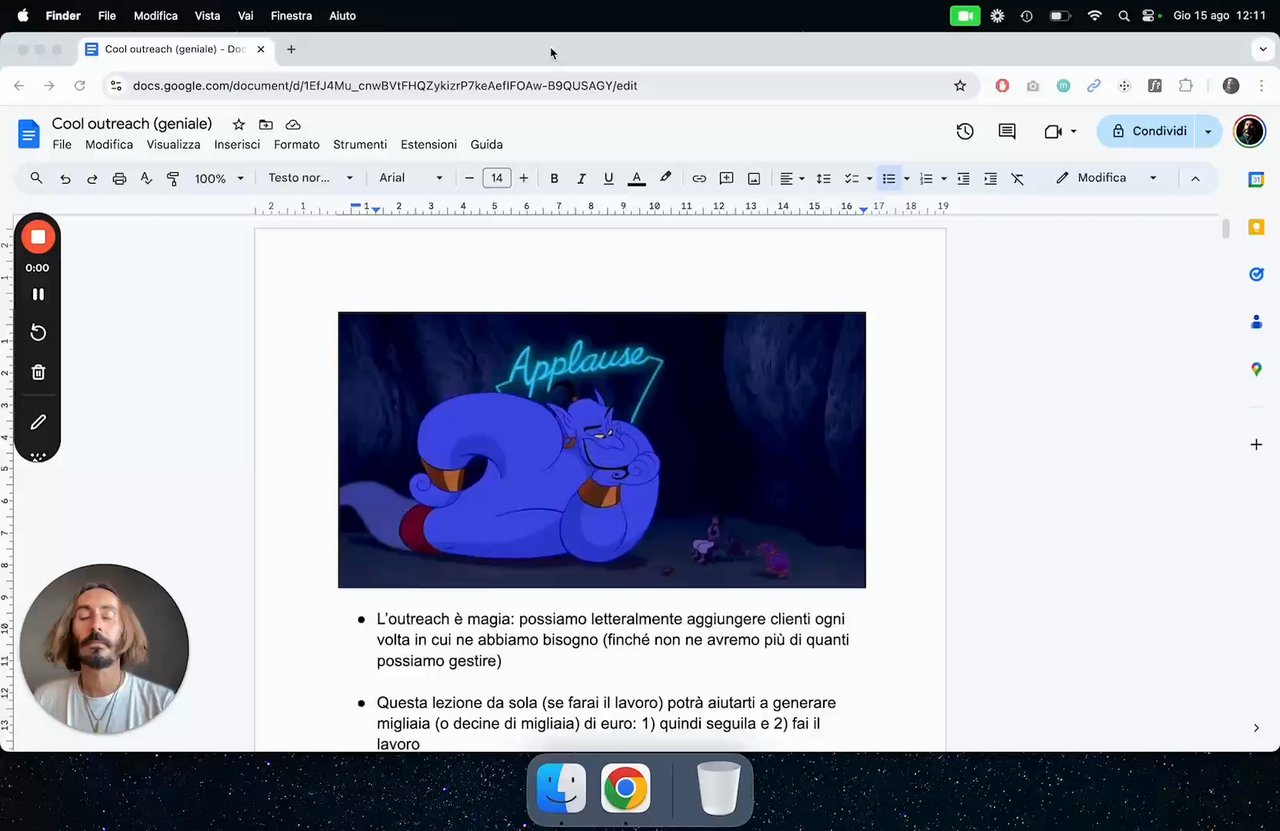Image resolution: width=1280 pixels, height=831 pixels.
Task: Open the Visualizza menu
Action: (x=173, y=145)
